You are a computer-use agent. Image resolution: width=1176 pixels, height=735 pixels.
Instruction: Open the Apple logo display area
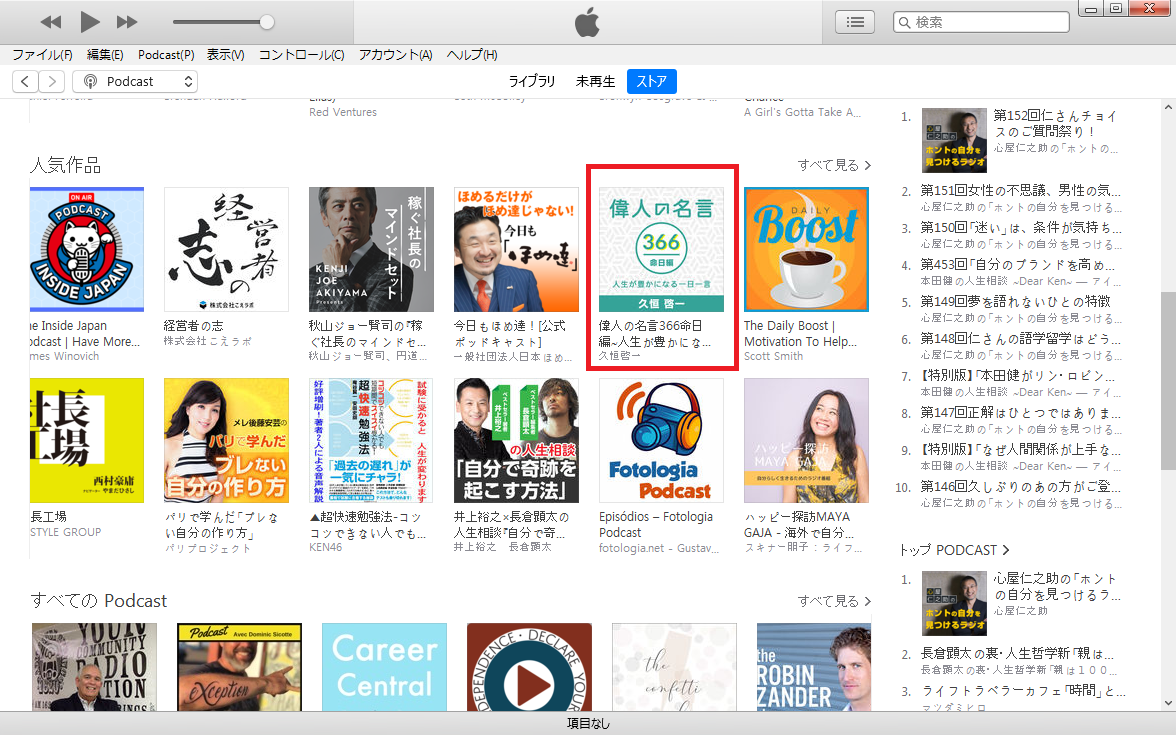[588, 22]
